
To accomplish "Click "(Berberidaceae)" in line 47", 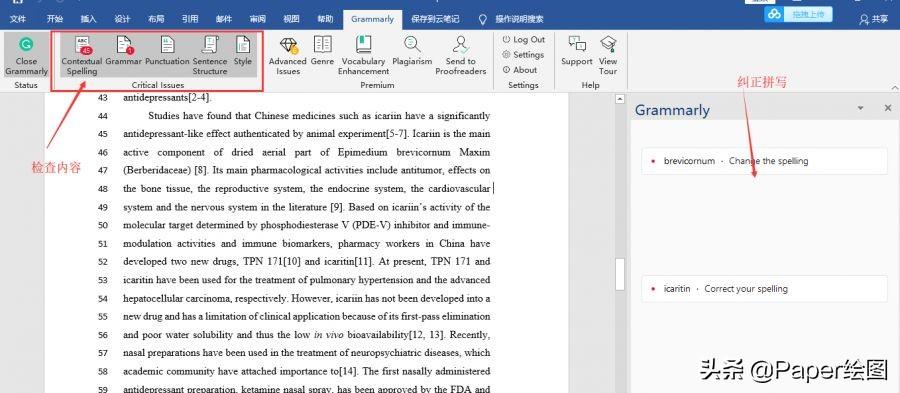I will (x=157, y=170).
